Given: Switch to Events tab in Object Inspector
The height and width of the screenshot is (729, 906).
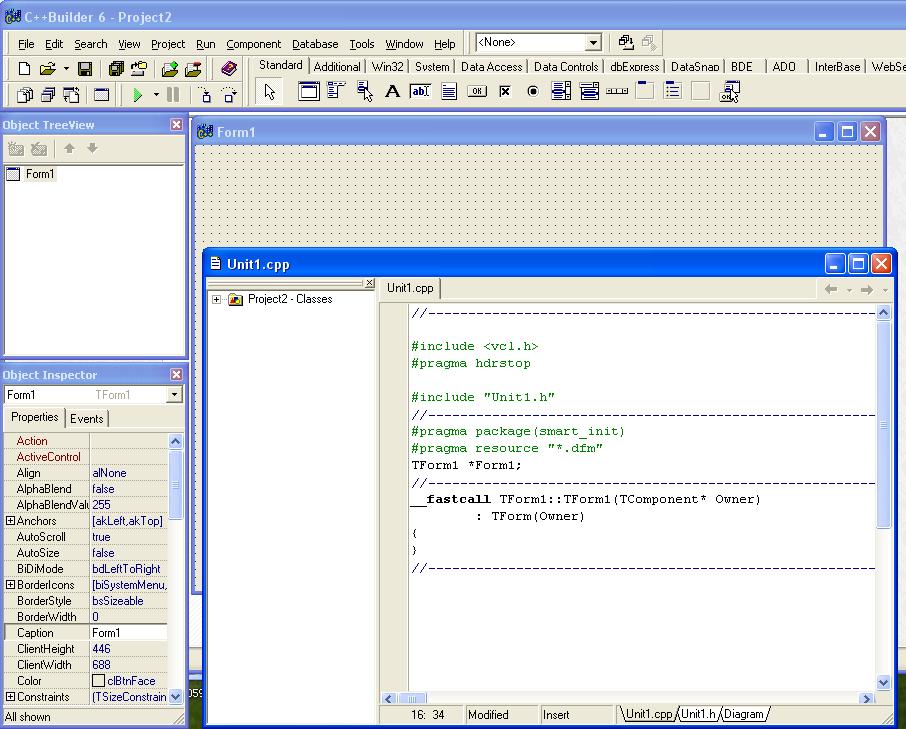Looking at the screenshot, I should 87,419.
